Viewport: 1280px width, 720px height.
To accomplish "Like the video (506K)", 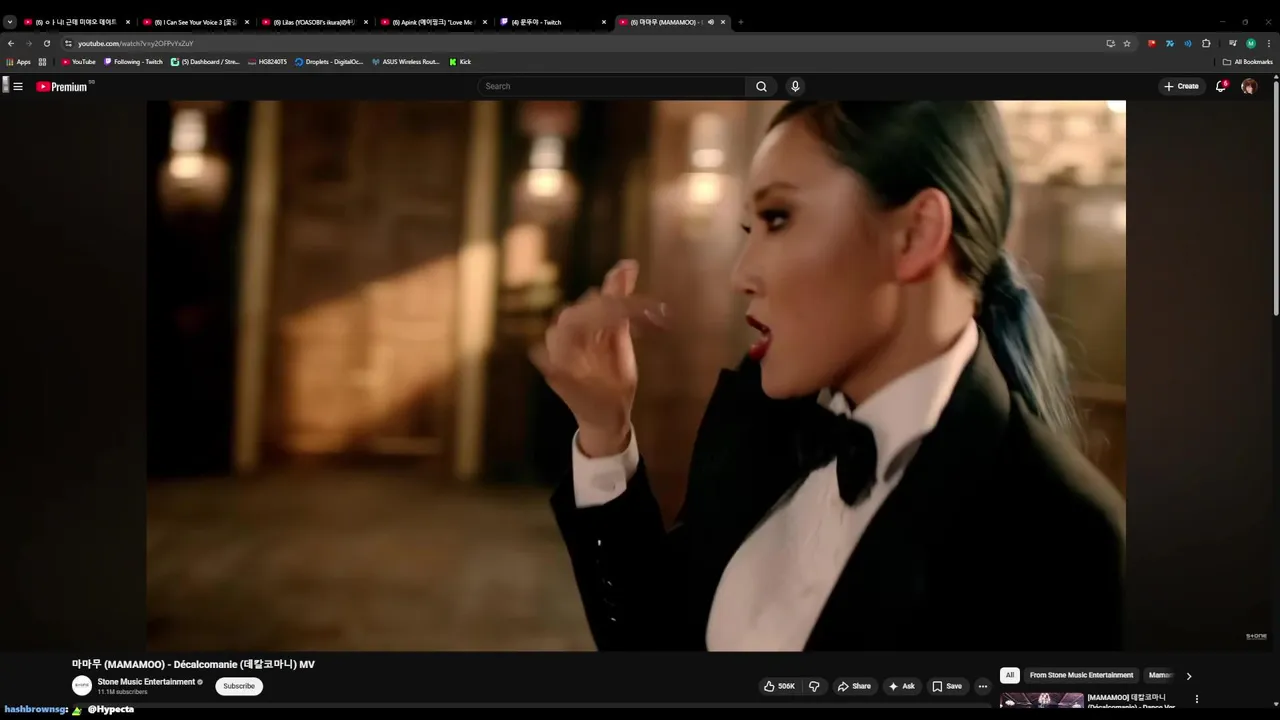I will (x=780, y=686).
